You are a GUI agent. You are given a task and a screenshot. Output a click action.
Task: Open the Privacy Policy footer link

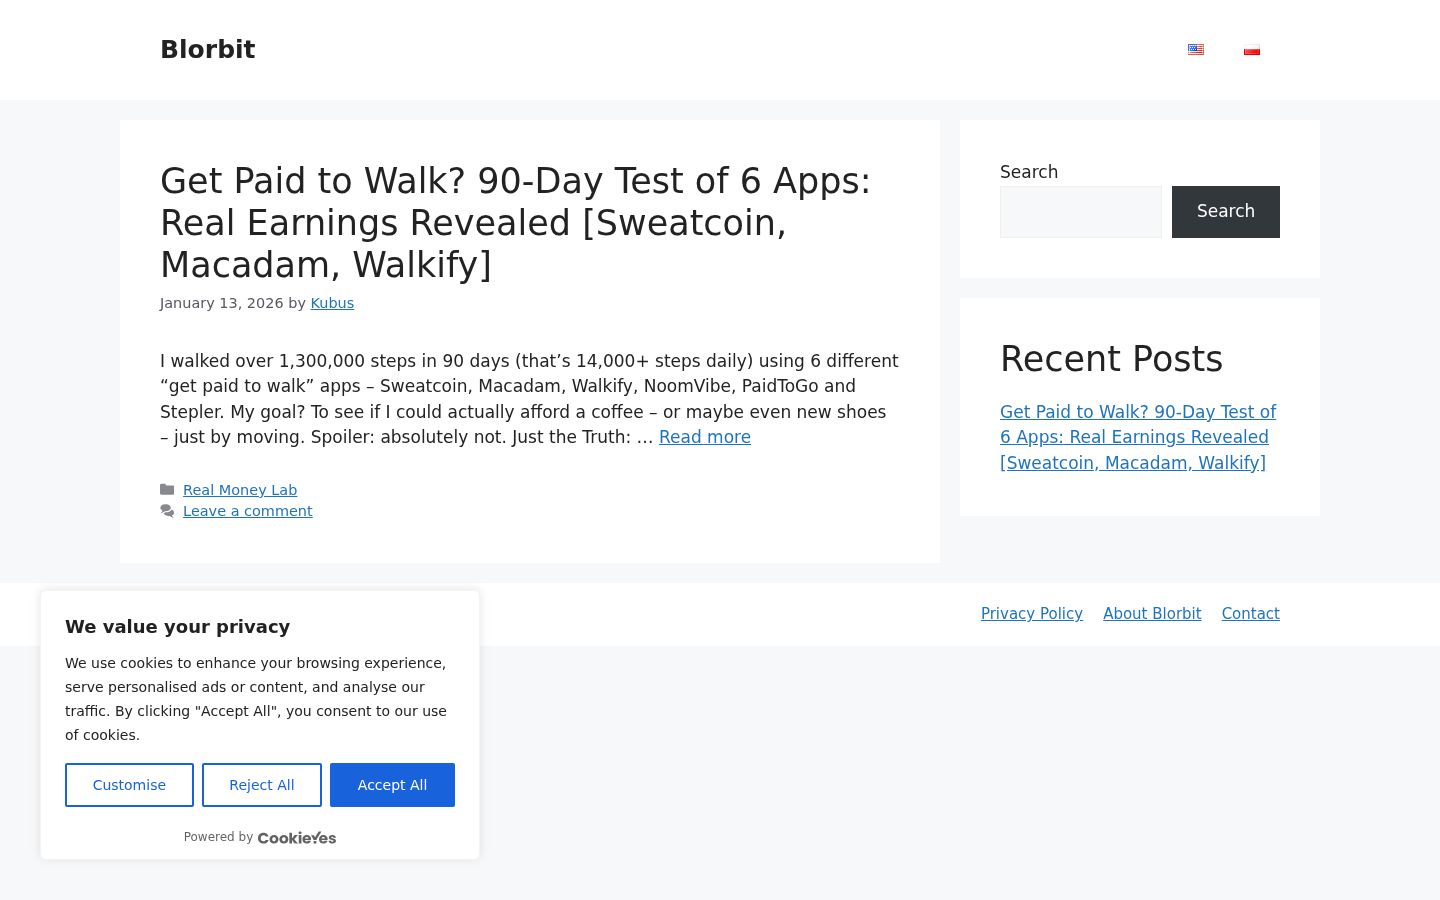coord(1032,614)
